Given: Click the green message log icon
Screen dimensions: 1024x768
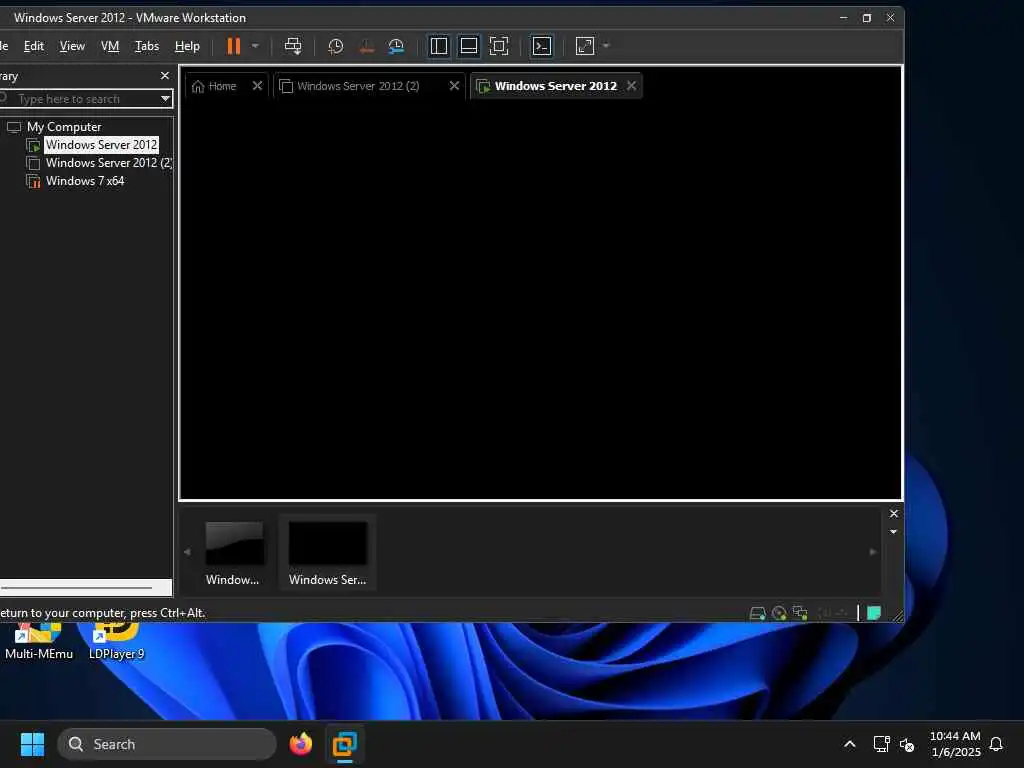Looking at the screenshot, I should (x=874, y=613).
